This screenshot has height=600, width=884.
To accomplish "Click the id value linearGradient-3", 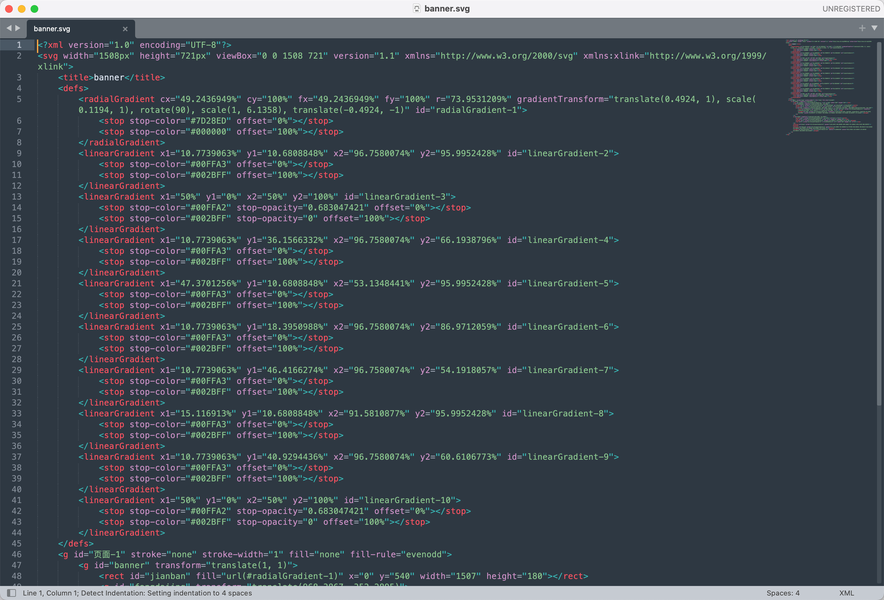I will (404, 196).
